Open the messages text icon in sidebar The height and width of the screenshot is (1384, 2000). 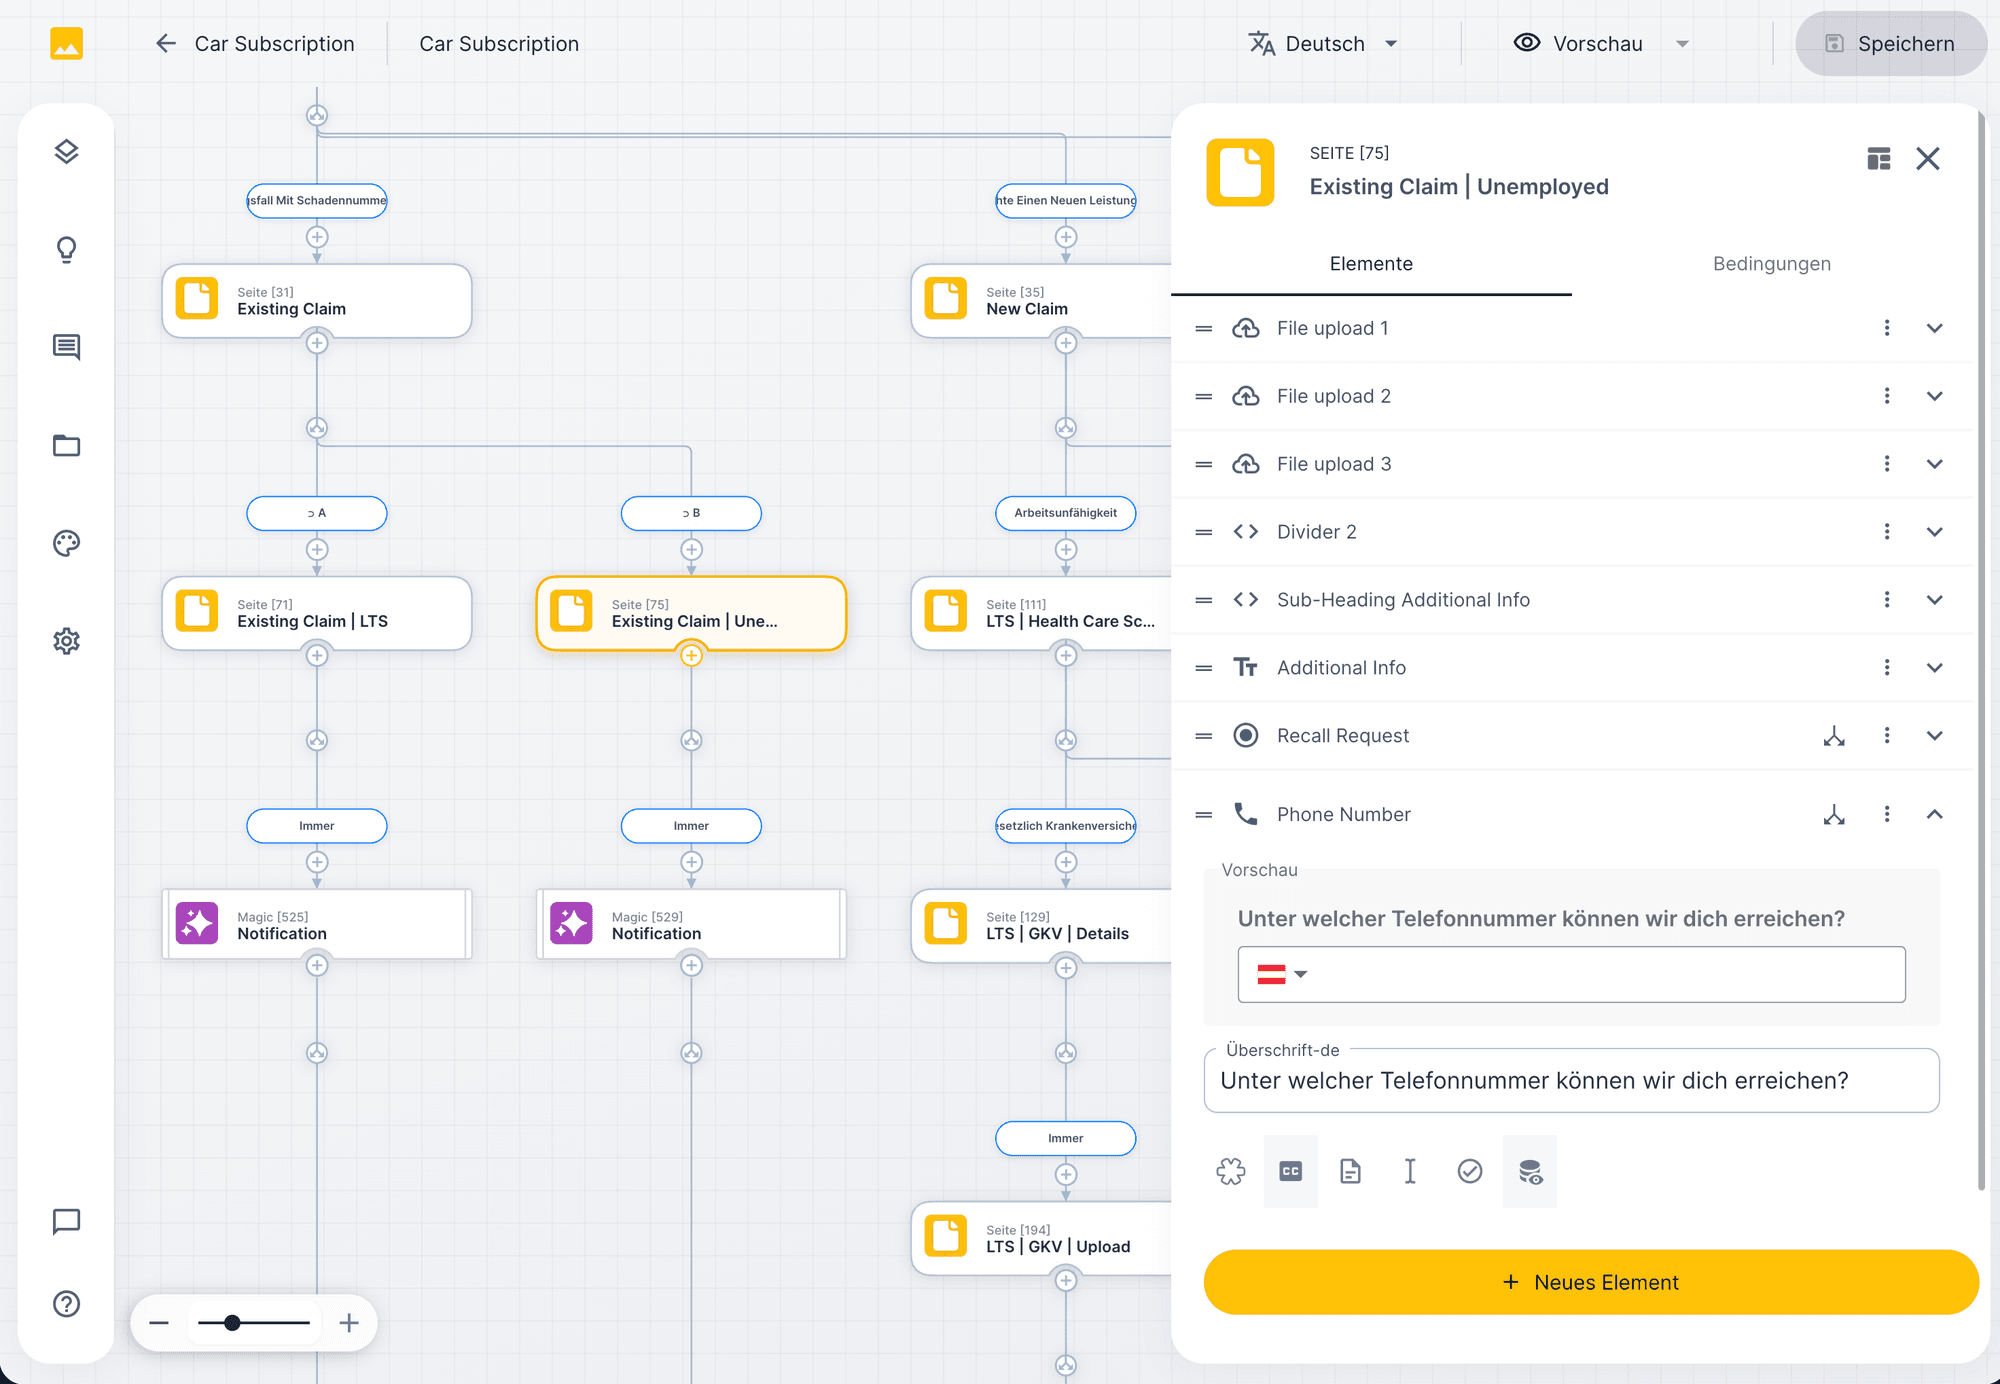[66, 347]
